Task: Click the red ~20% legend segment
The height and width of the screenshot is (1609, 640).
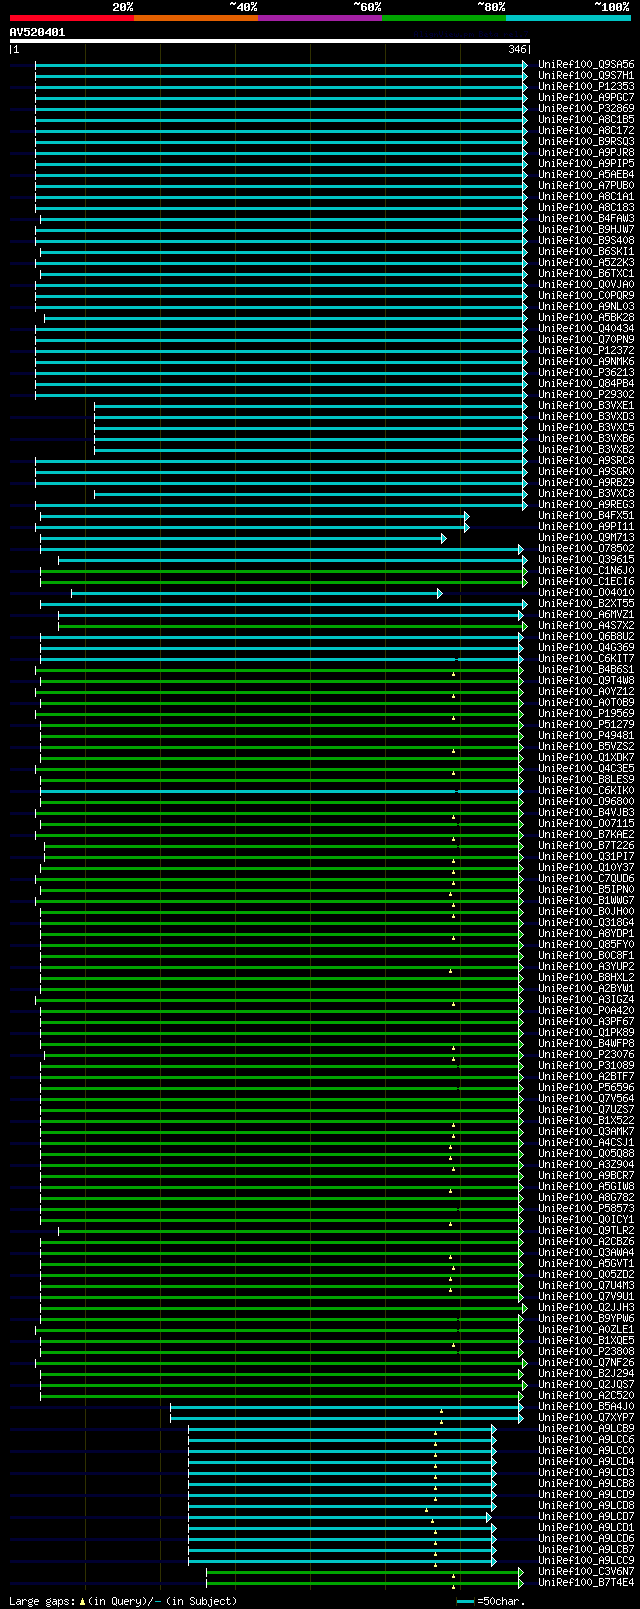Action: (x=72, y=18)
